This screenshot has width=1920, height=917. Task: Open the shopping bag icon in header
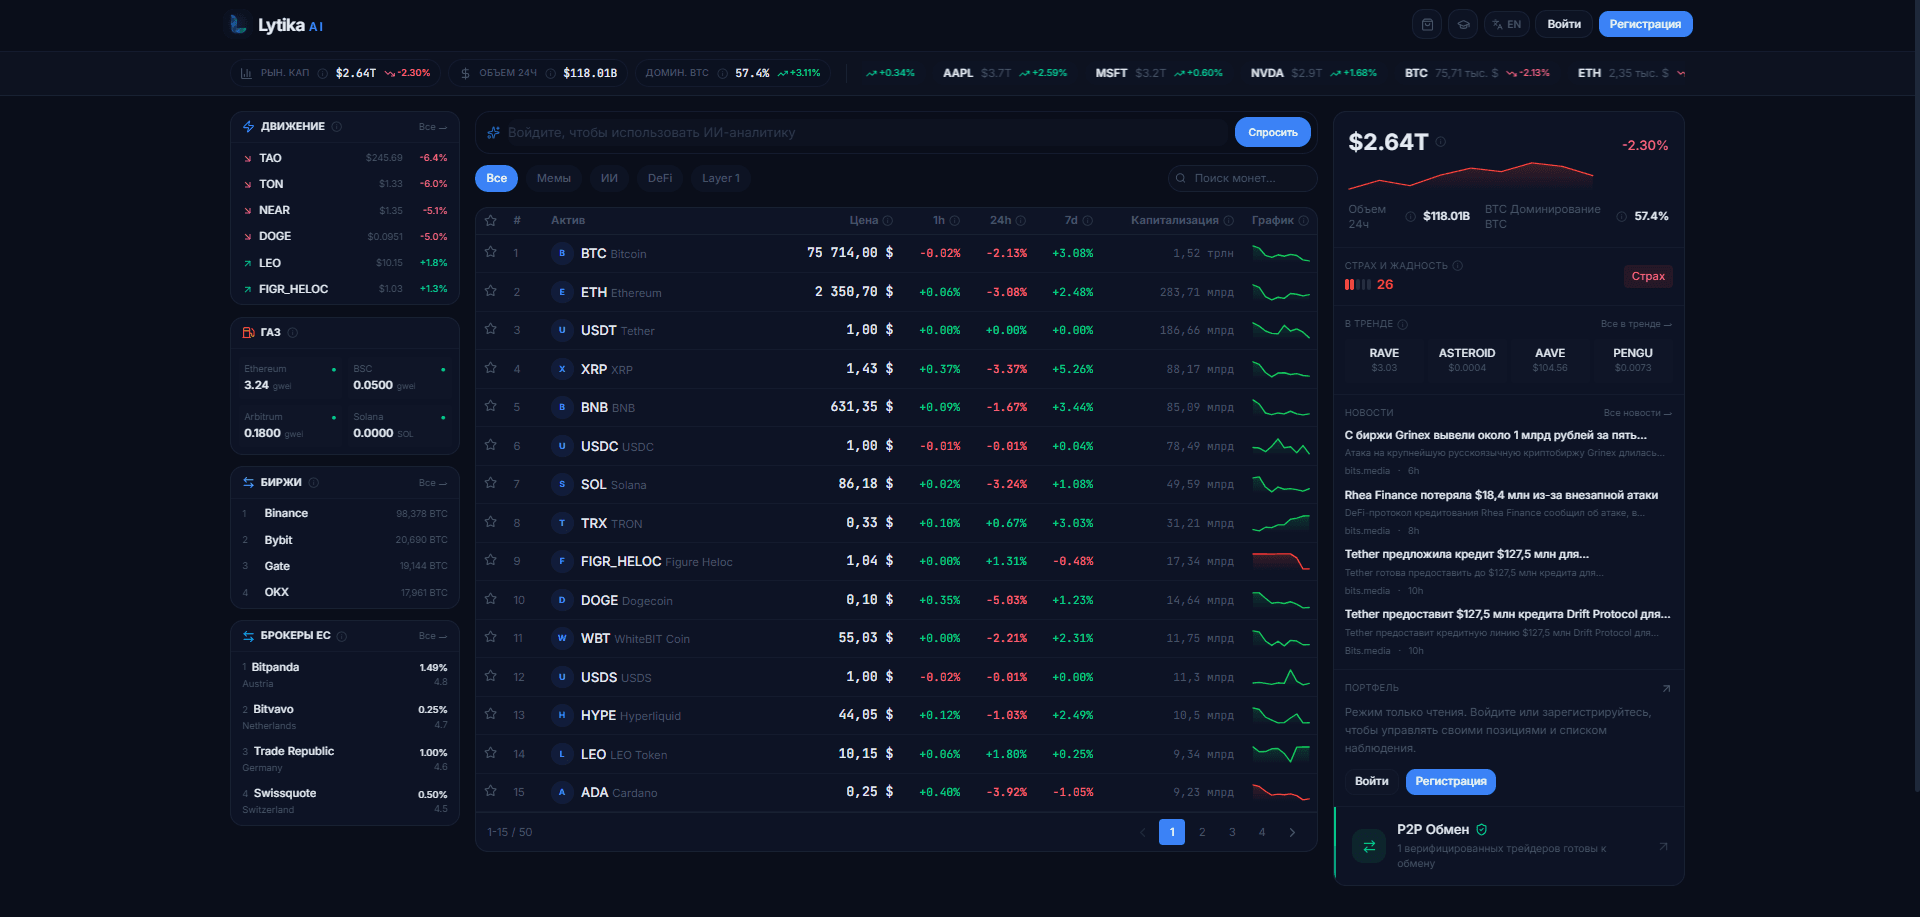coord(1427,23)
